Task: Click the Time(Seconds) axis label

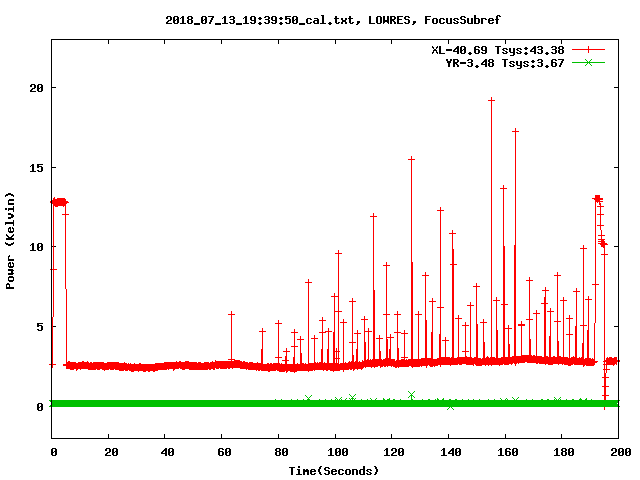Action: 334,471
